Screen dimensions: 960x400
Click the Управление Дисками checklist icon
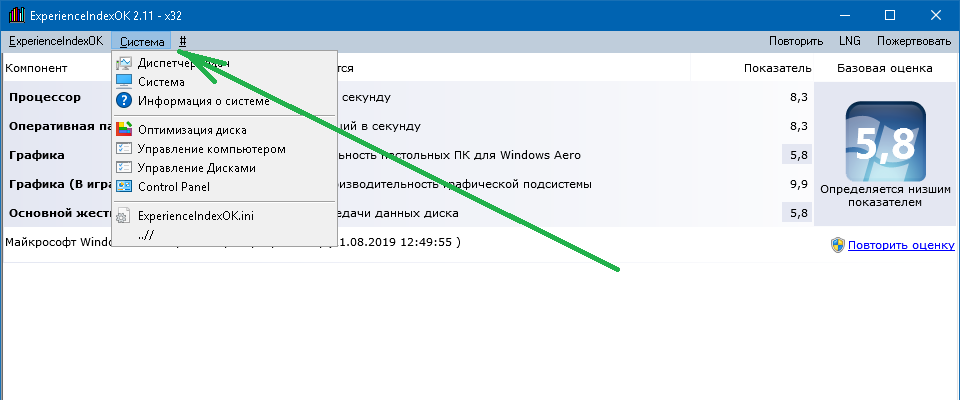pos(124,167)
